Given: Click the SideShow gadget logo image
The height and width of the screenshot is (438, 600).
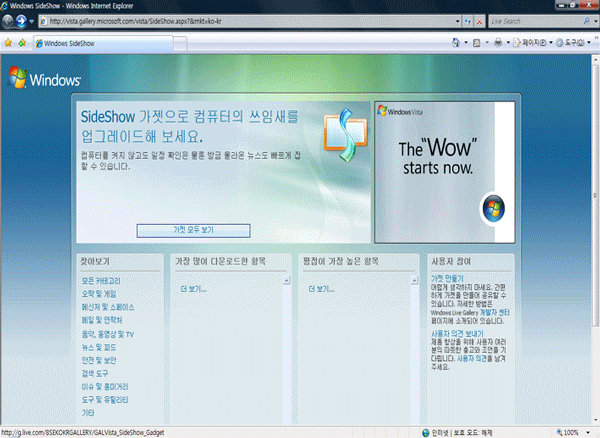Looking at the screenshot, I should (x=345, y=135).
